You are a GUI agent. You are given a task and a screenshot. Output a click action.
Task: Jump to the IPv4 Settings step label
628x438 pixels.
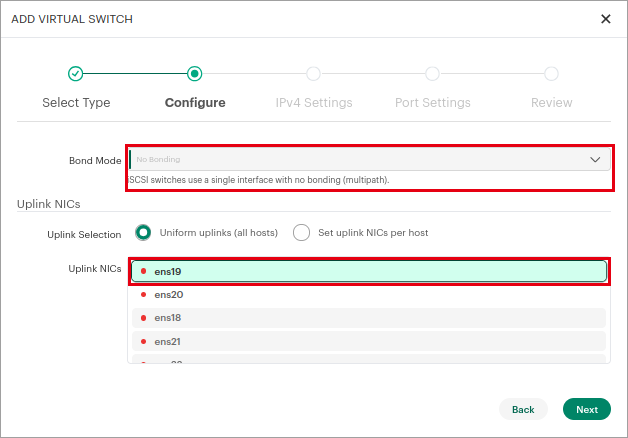[314, 102]
